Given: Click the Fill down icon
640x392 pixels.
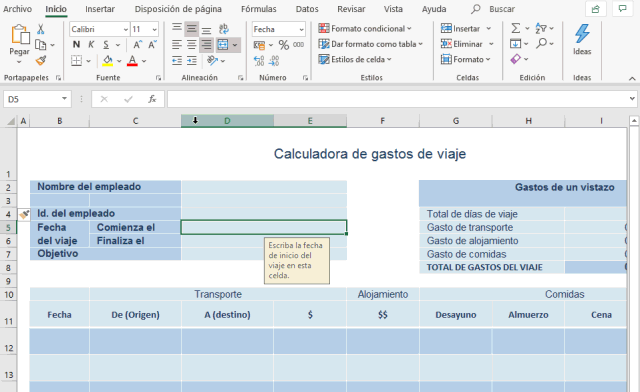Looking at the screenshot, I should pos(516,43).
